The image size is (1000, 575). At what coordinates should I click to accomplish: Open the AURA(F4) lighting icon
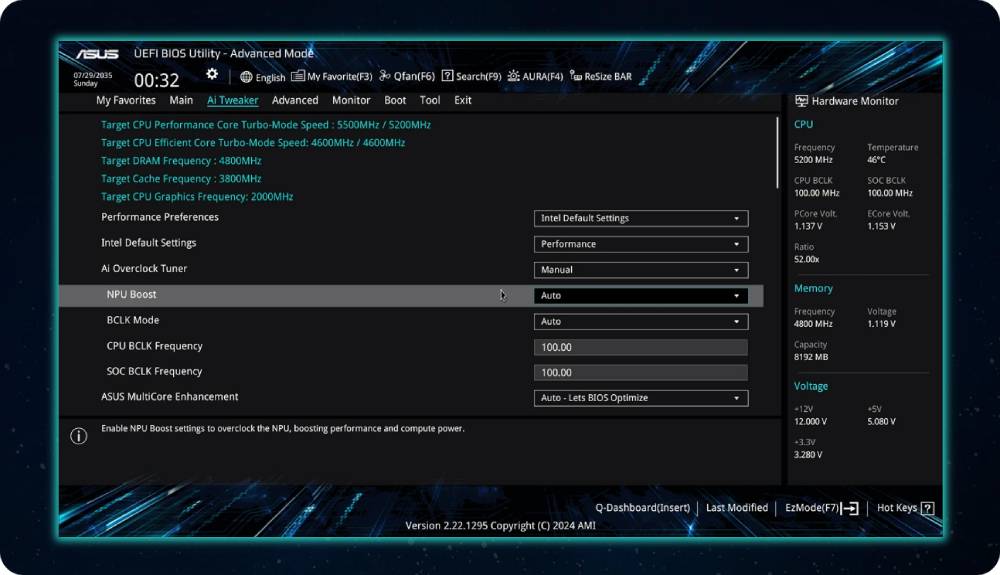513,76
